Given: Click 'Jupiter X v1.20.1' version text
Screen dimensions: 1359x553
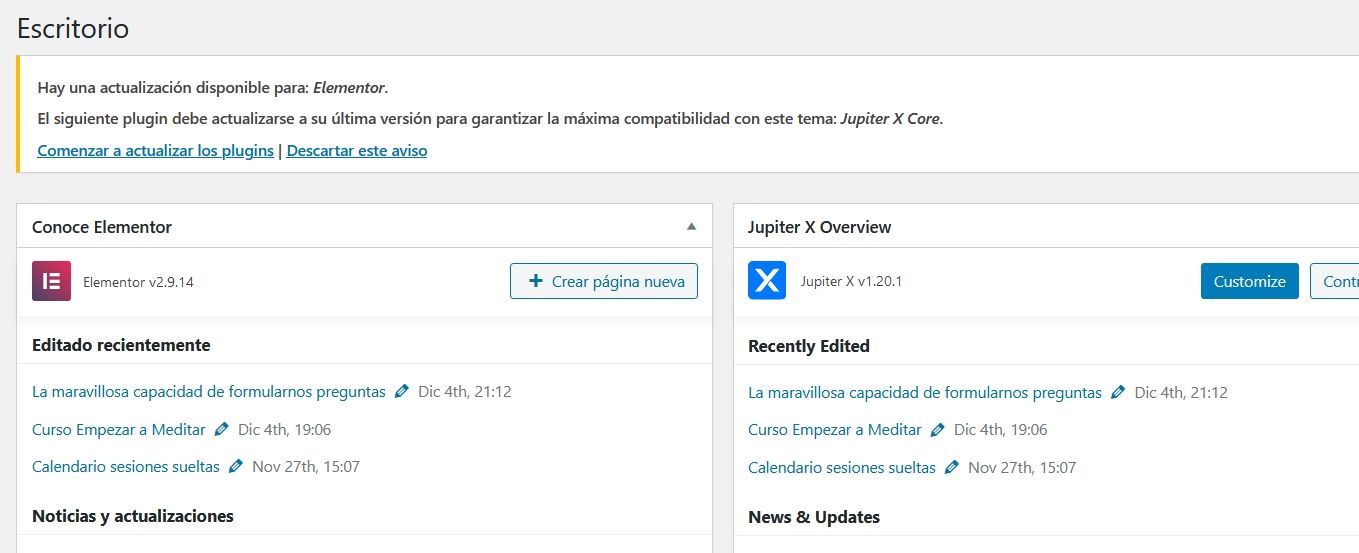Looking at the screenshot, I should [x=852, y=282].
